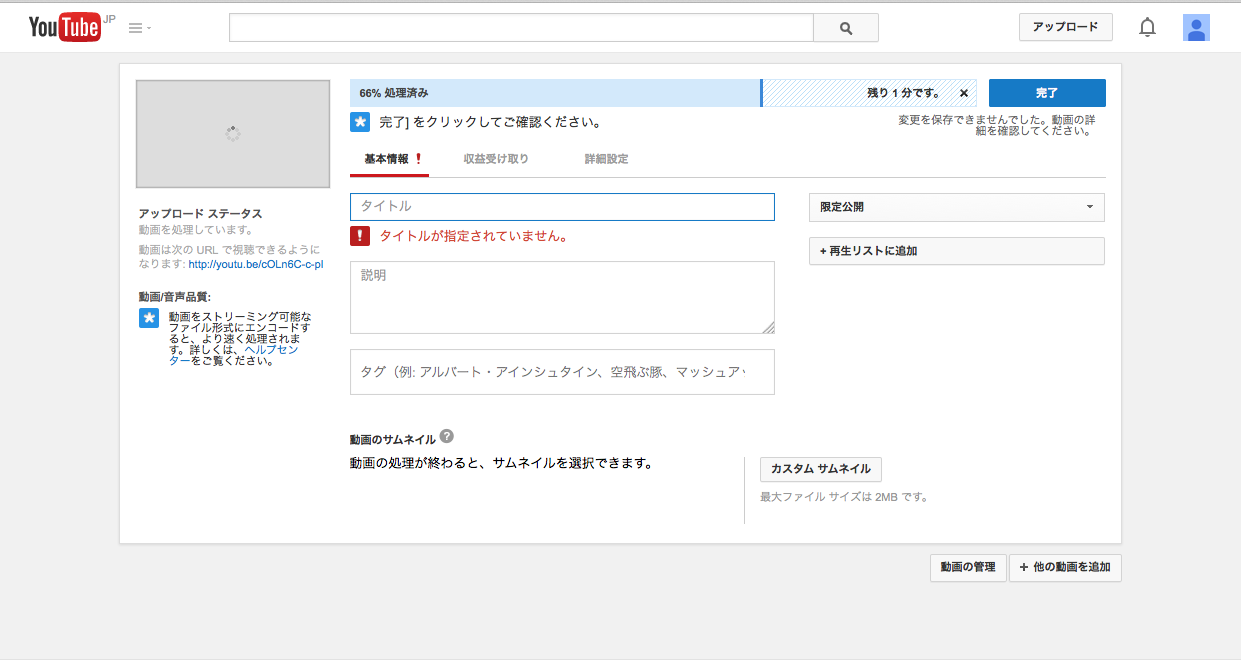Focus the 説明 description text area
Viewport: 1241px width, 660px height.
pyautogui.click(x=562, y=298)
